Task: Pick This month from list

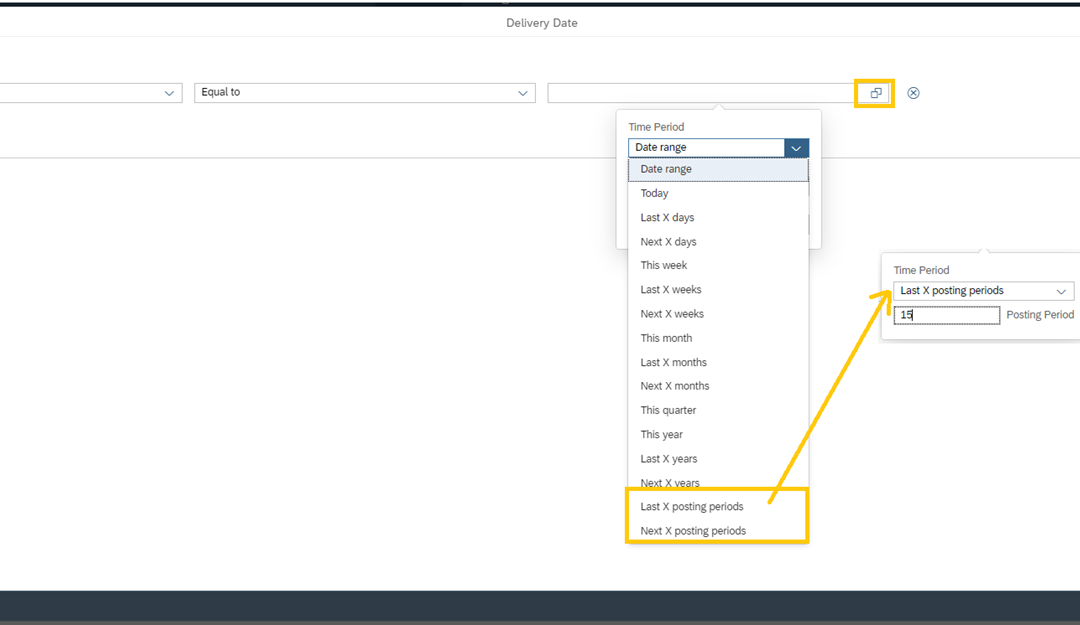Action: [666, 338]
